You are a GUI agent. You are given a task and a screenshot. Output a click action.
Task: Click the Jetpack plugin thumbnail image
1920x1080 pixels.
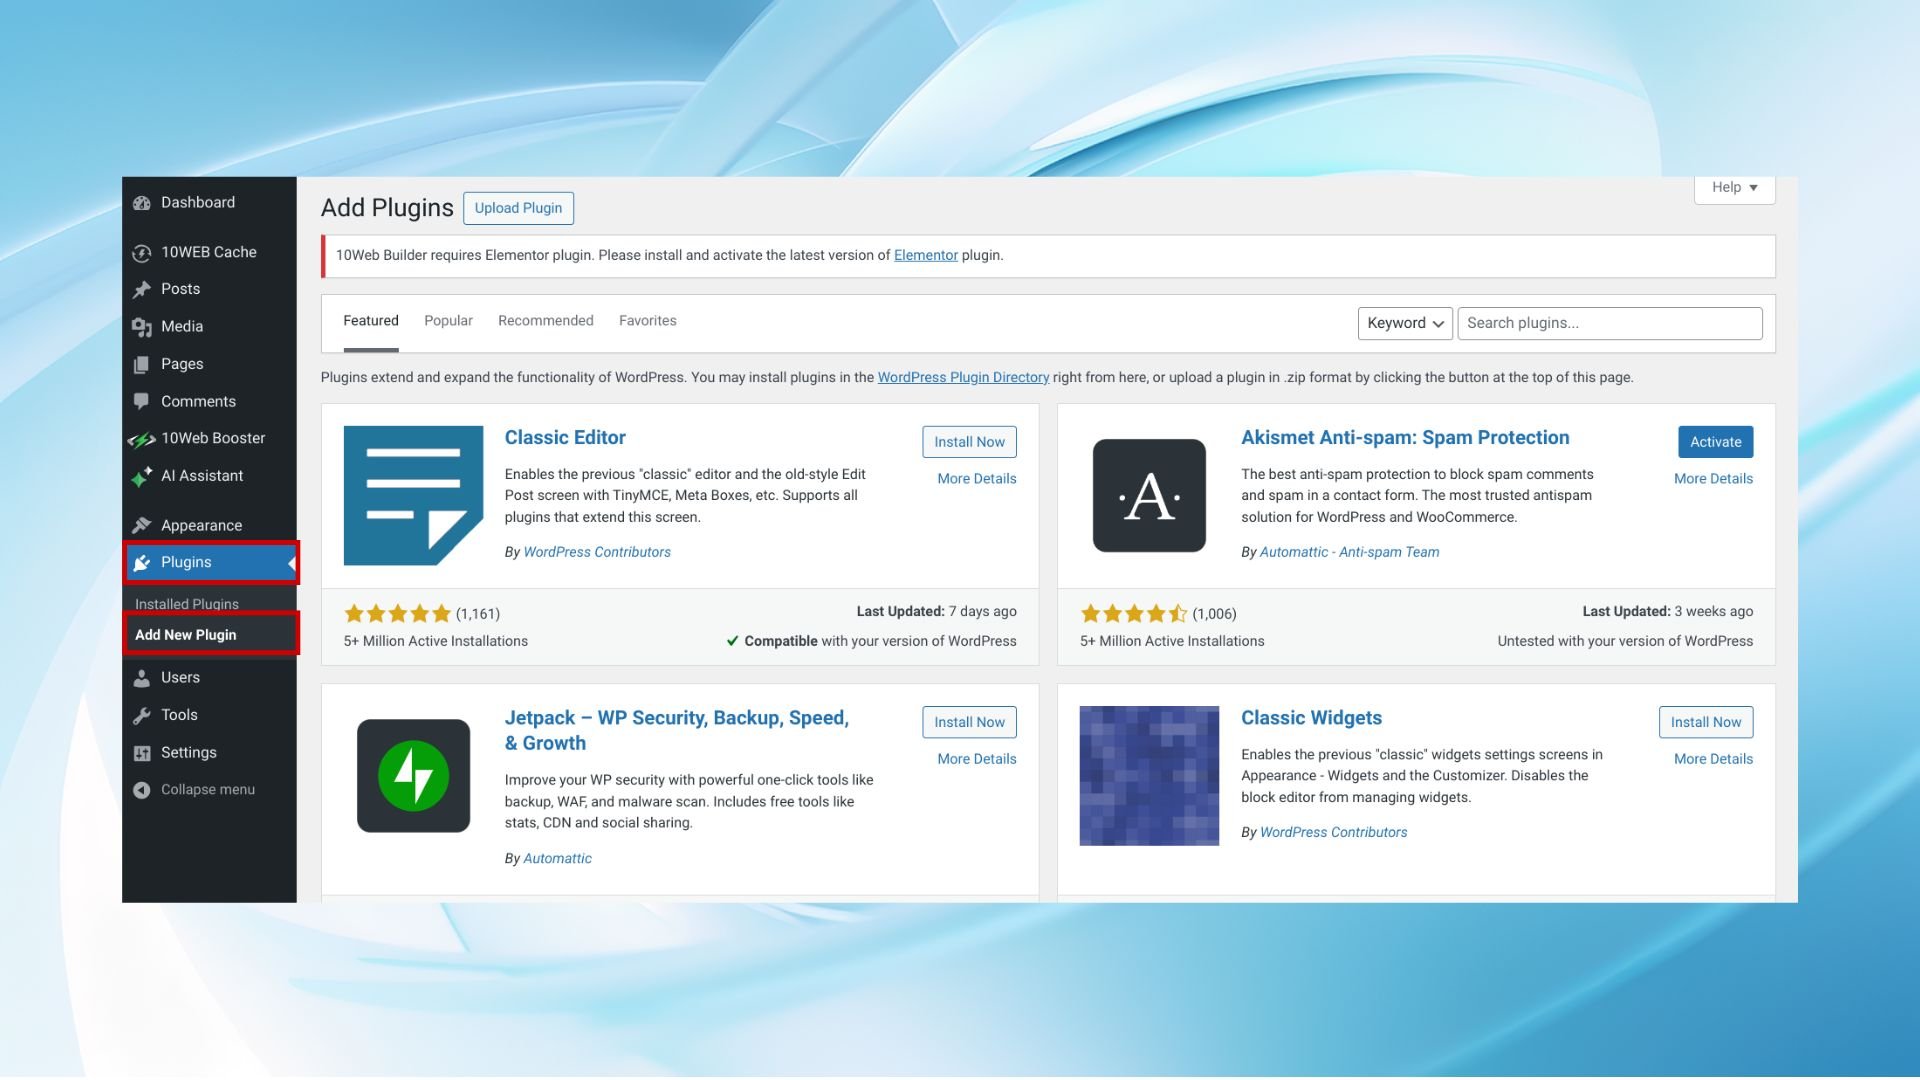(413, 776)
